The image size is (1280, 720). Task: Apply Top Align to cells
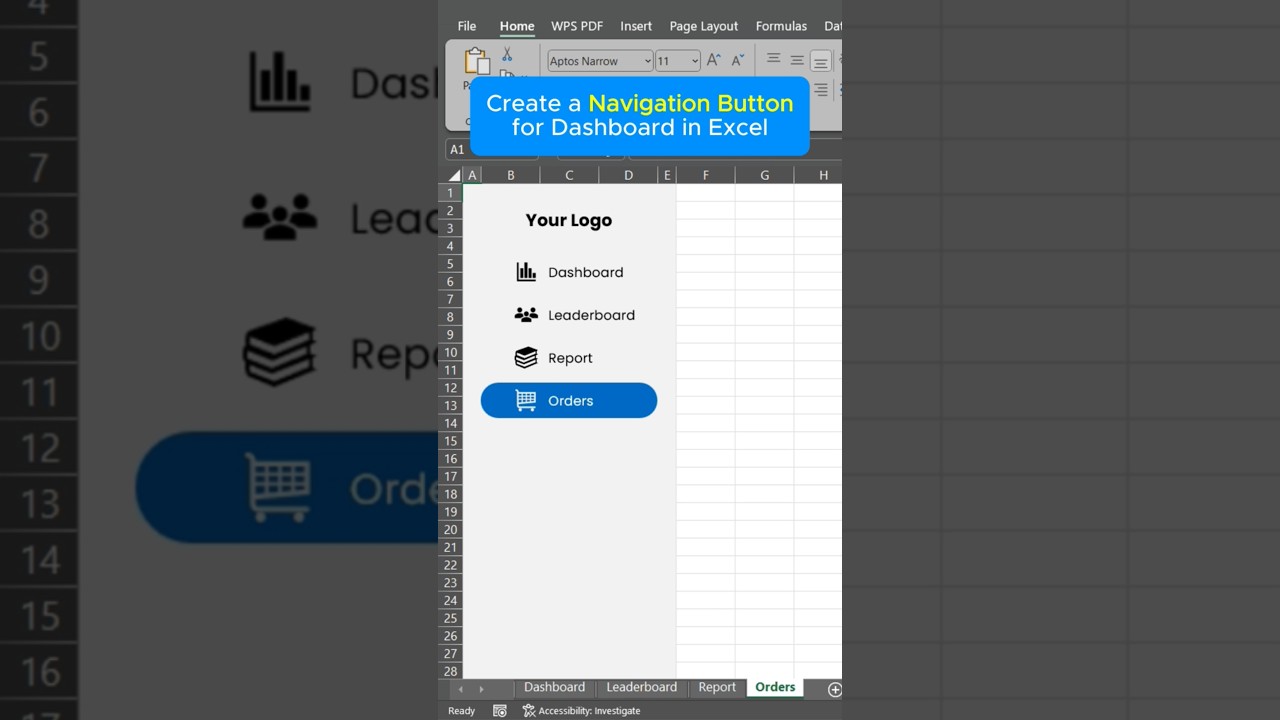(773, 59)
